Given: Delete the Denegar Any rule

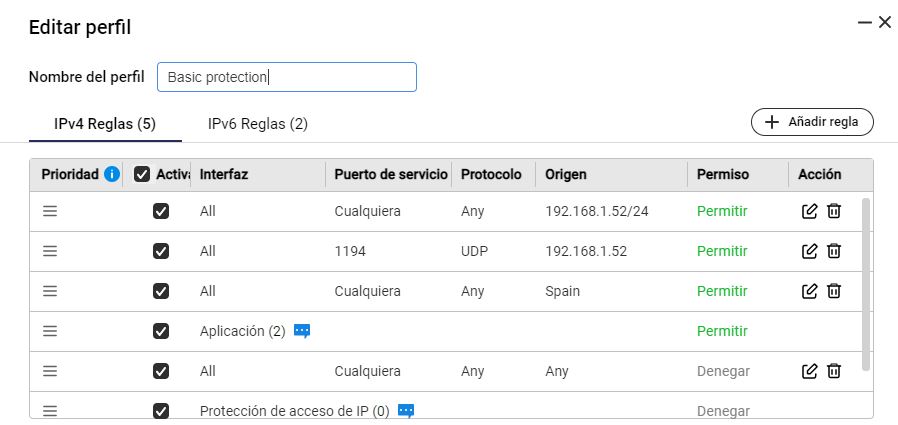Looking at the screenshot, I should click(834, 371).
